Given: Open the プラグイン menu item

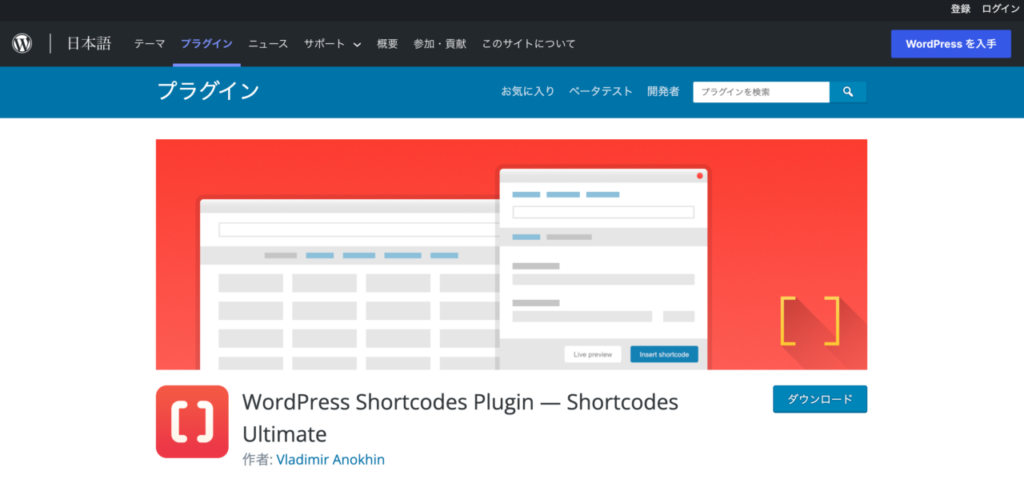Looking at the screenshot, I should [206, 44].
